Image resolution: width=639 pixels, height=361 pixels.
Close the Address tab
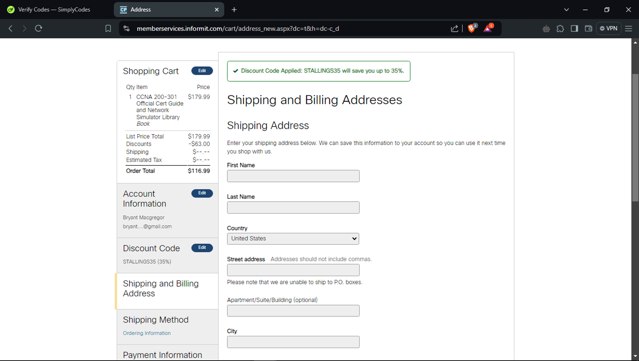coord(217,9)
